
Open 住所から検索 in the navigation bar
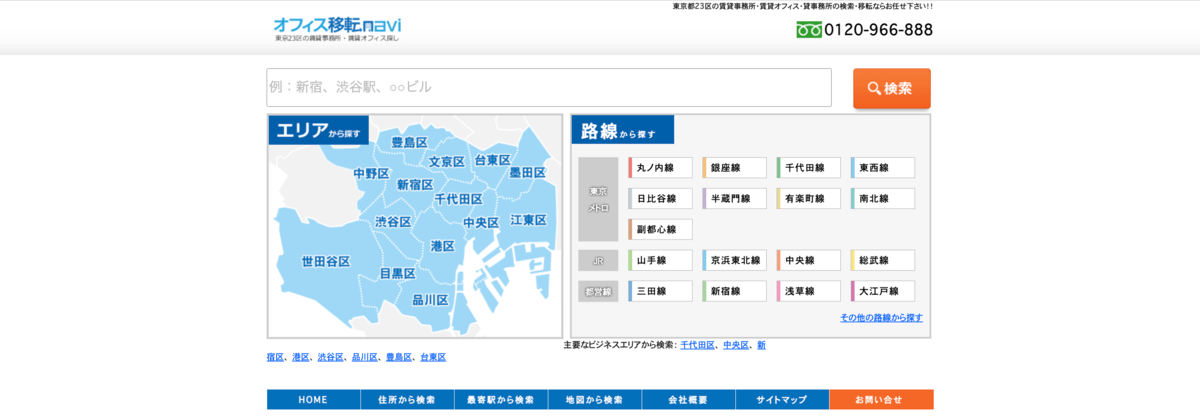(407, 400)
